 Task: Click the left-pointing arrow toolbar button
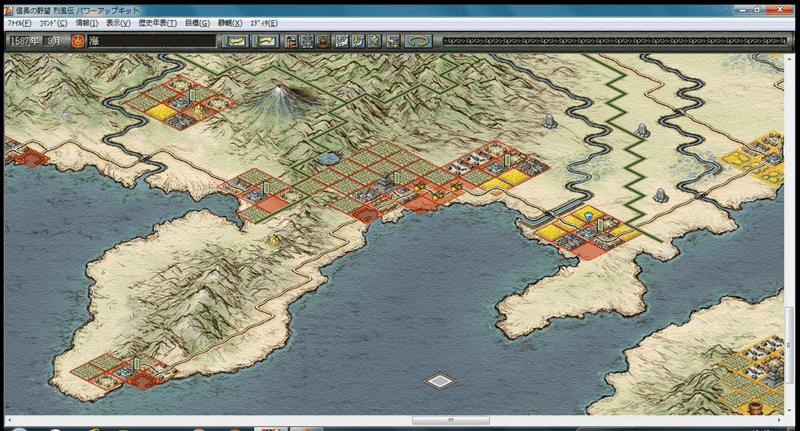tap(235, 41)
